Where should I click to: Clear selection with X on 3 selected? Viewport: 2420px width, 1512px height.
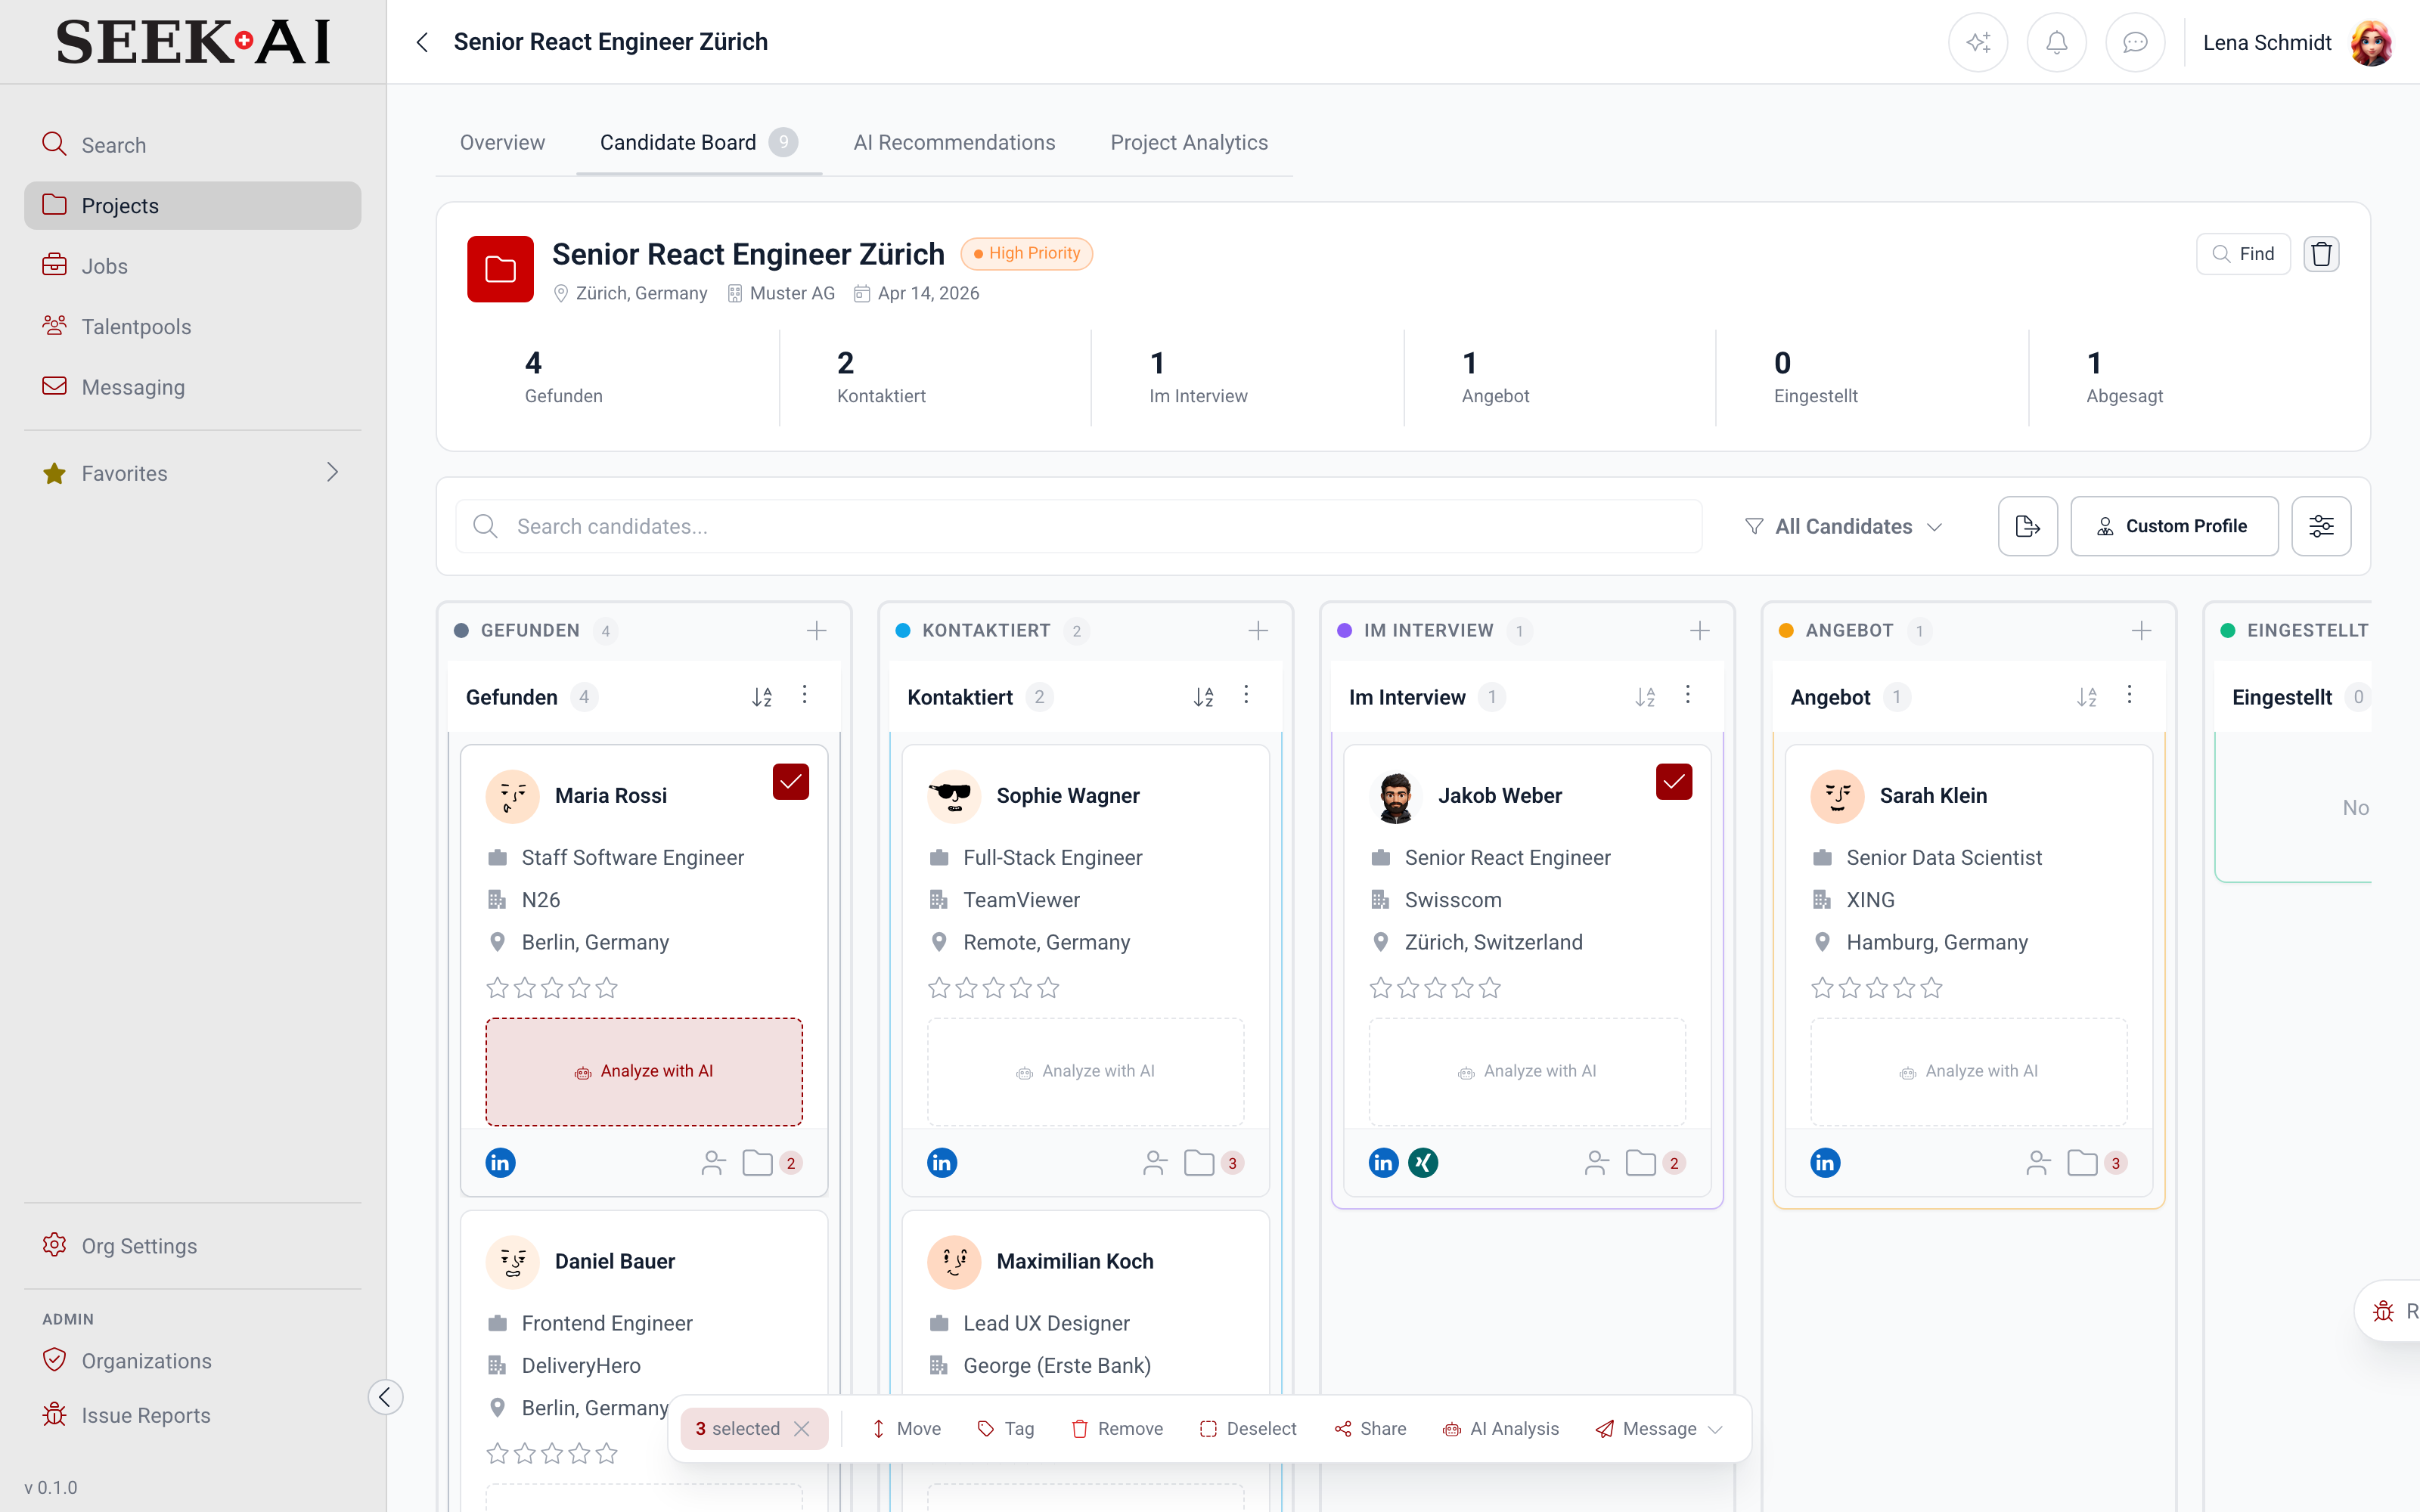tap(801, 1429)
